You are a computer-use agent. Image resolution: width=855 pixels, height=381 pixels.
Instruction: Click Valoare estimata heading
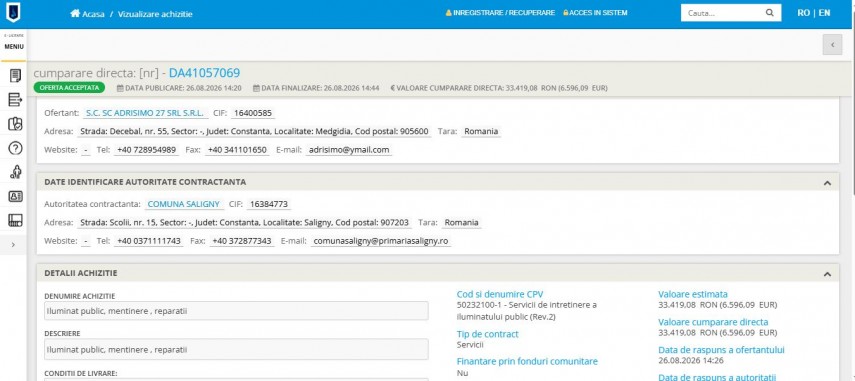(x=693, y=294)
